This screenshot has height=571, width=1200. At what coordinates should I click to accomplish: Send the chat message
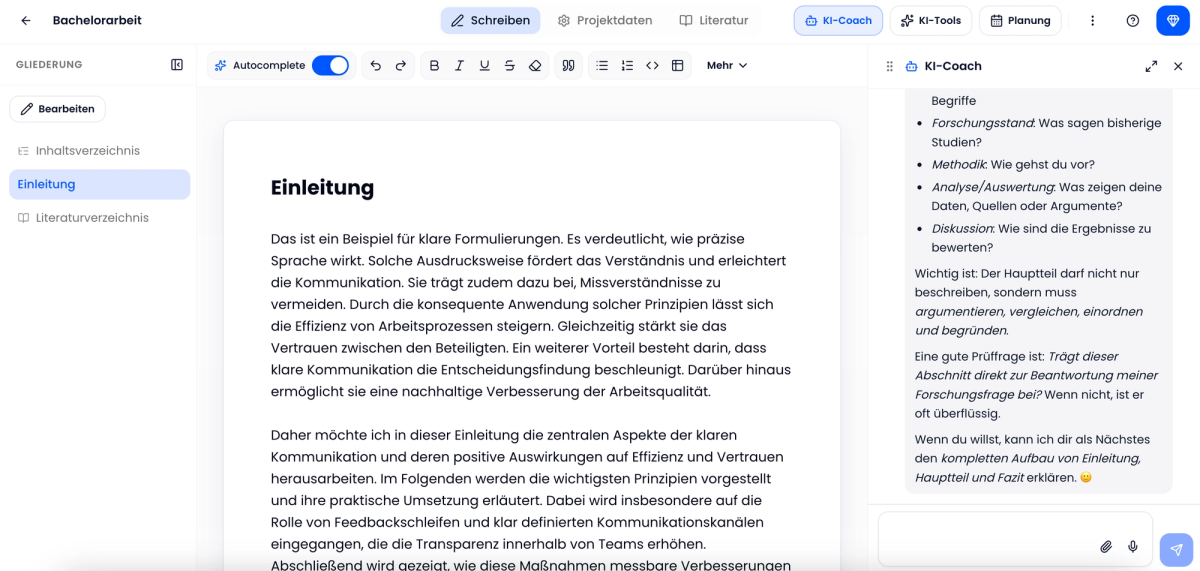click(1177, 550)
